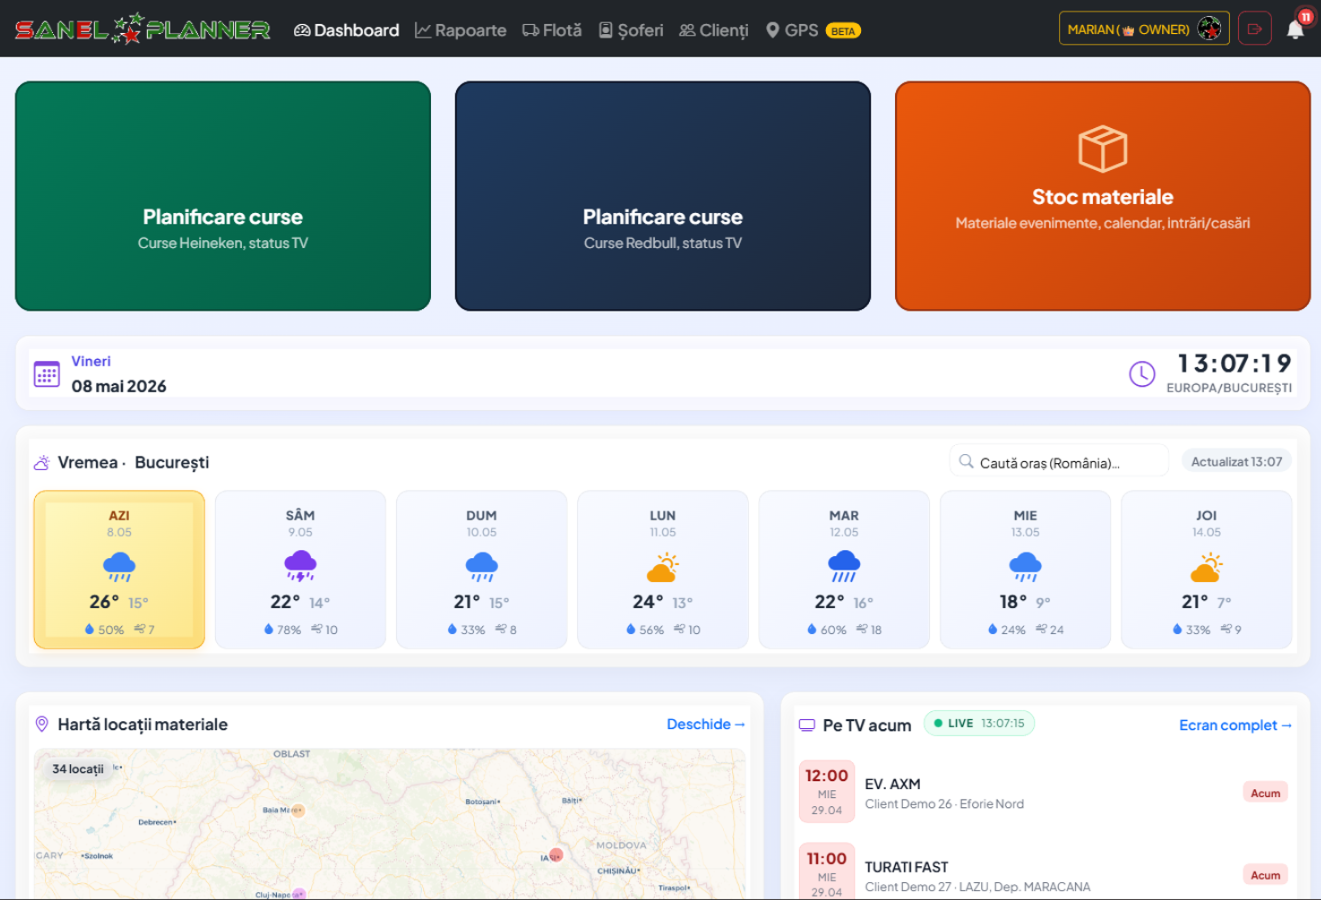Viewport: 1321px width, 900px height.
Task: Select the JOI 14.05 forecast card
Action: coord(1207,570)
